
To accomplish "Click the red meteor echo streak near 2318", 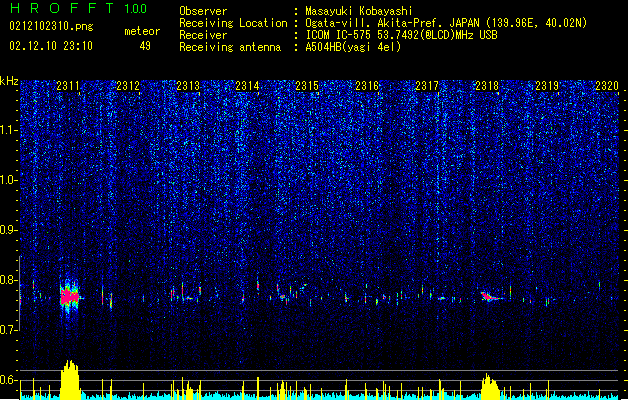I will pos(490,296).
